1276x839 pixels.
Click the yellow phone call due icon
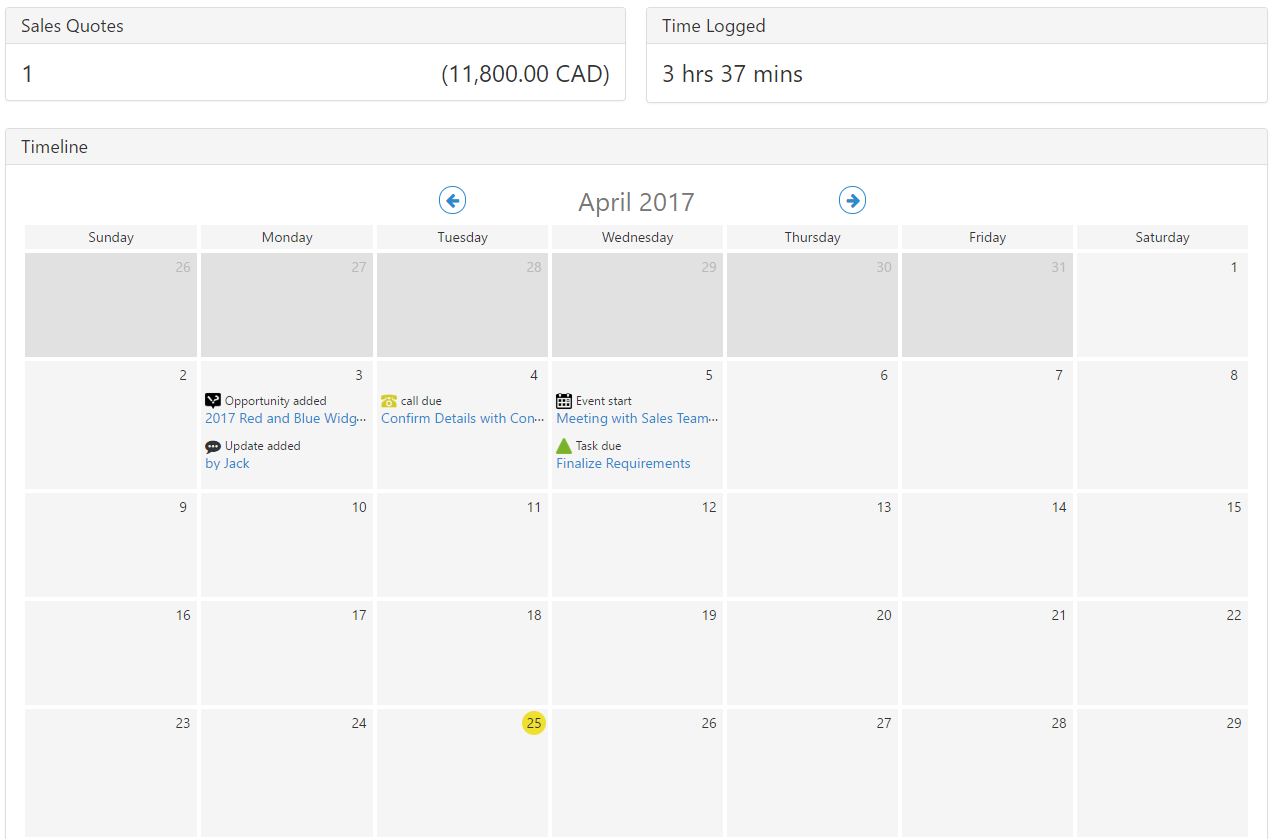(389, 401)
